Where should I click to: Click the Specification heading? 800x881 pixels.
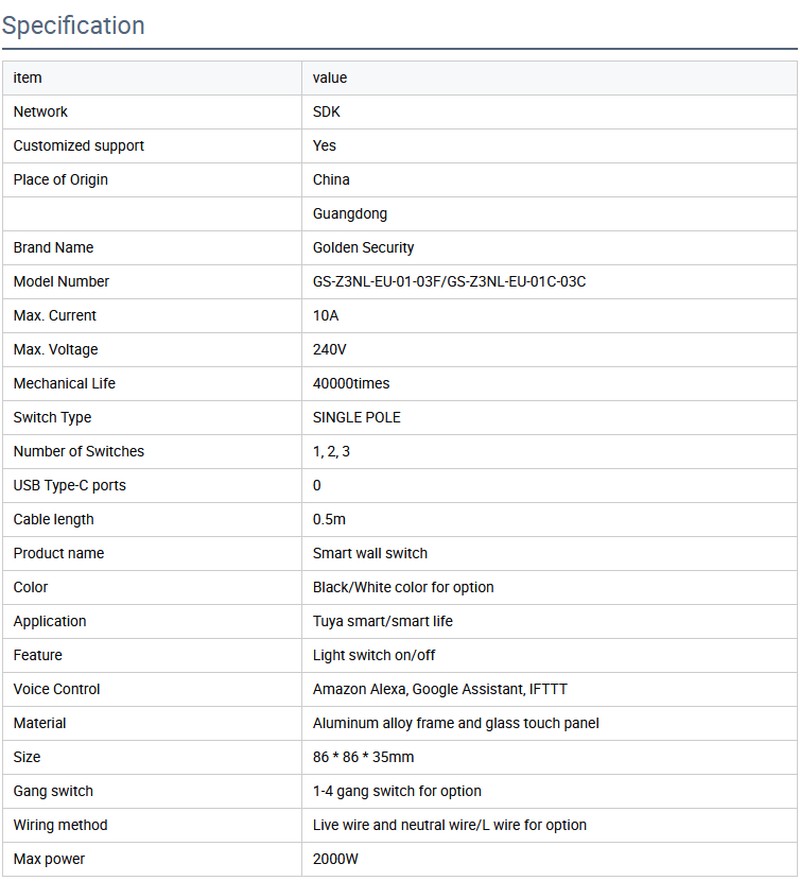tap(73, 25)
